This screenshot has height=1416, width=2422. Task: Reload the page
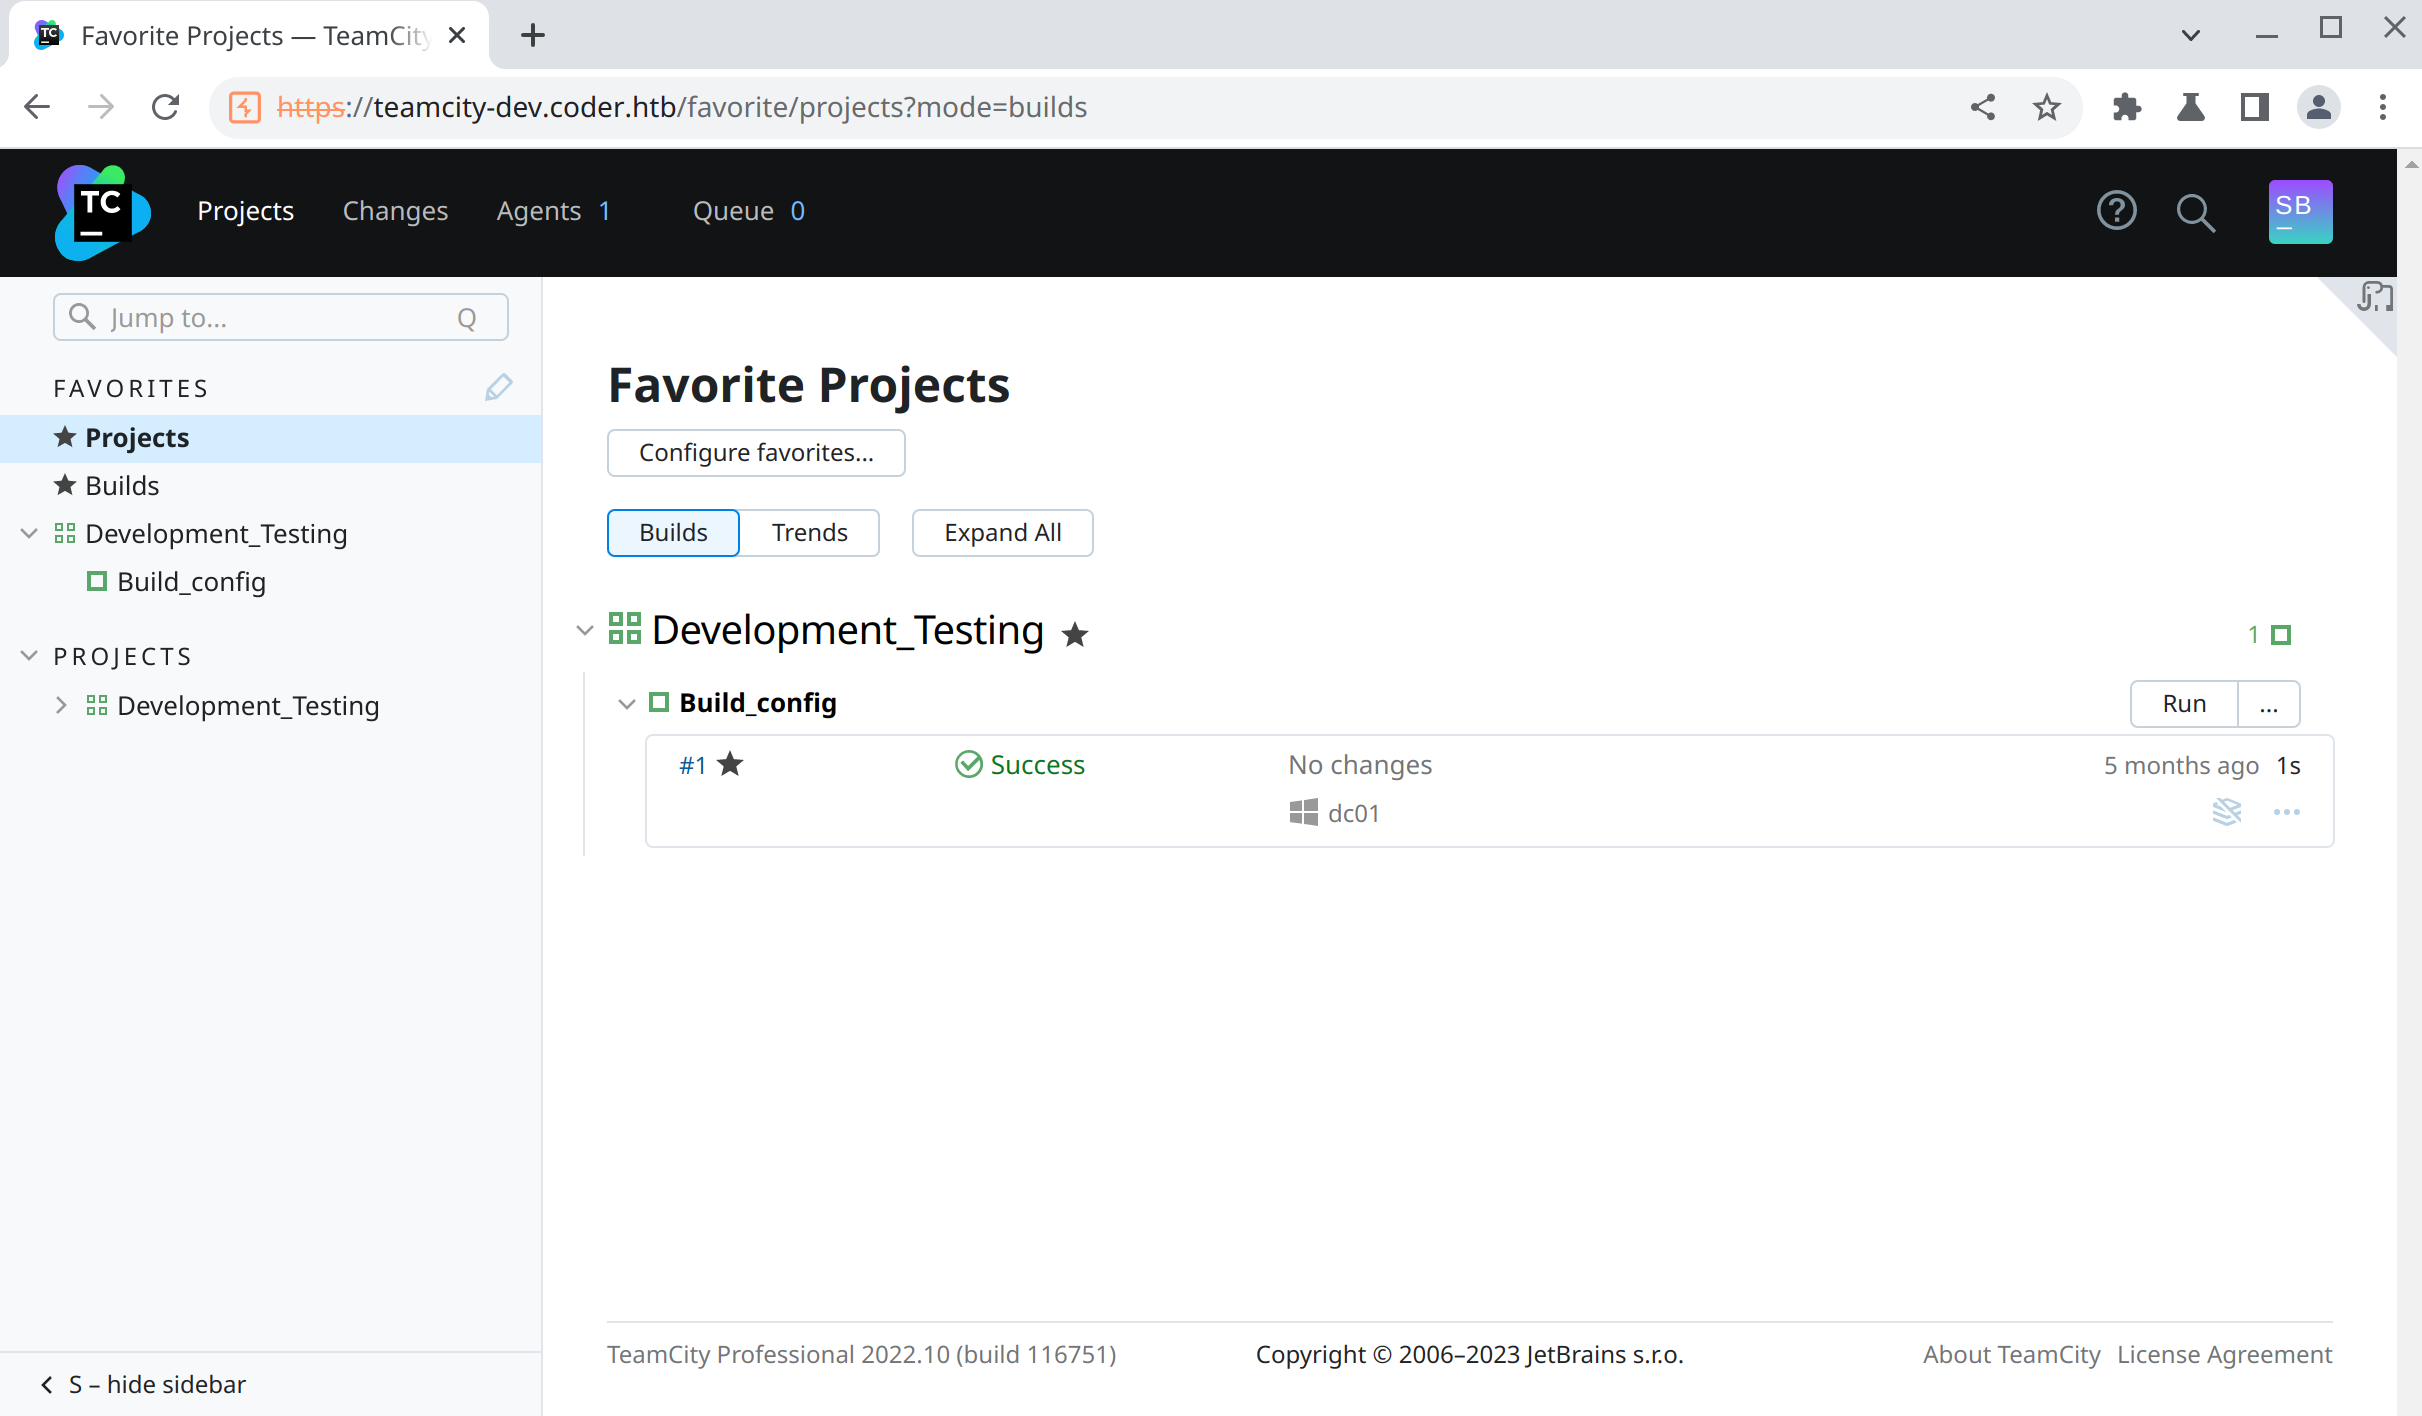(165, 107)
